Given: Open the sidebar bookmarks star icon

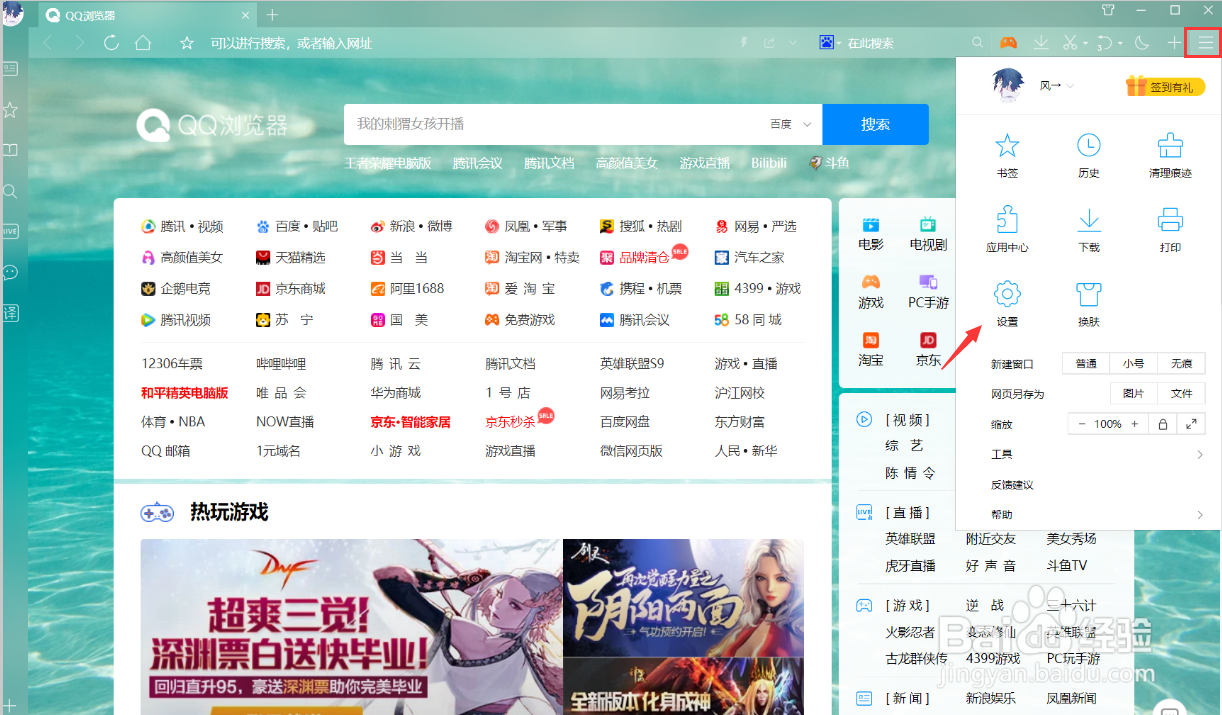Looking at the screenshot, I should pyautogui.click(x=10, y=108).
